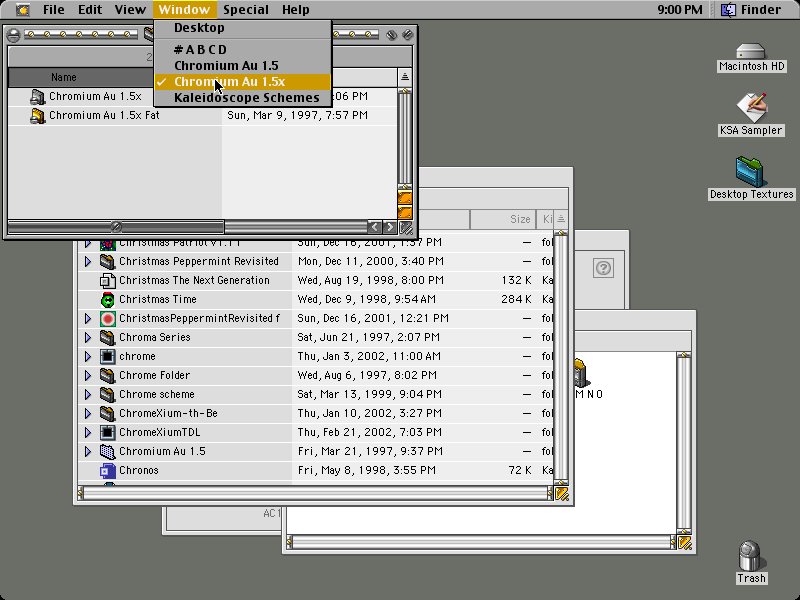Screen dimensions: 800x600
Task: Toggle sort order button beside the Size column
Action: point(561,219)
